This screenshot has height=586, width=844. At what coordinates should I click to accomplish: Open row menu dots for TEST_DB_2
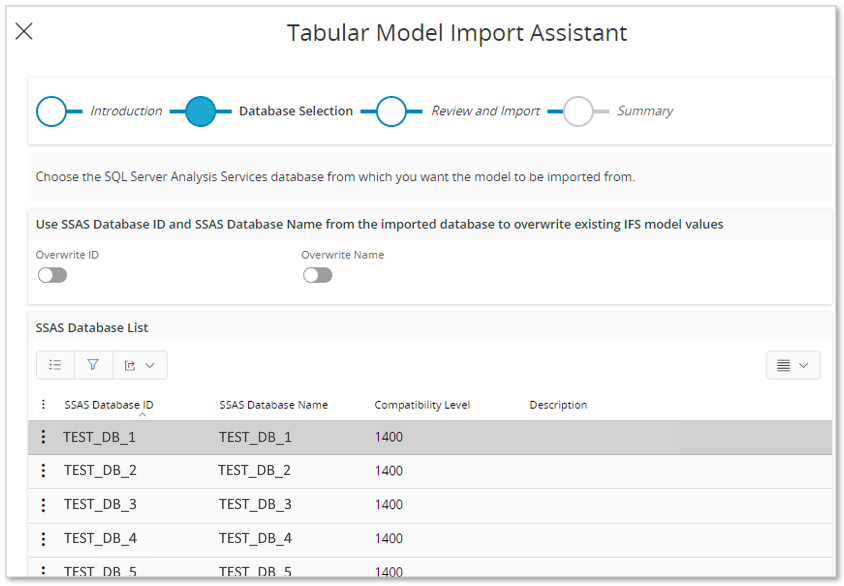coord(43,471)
